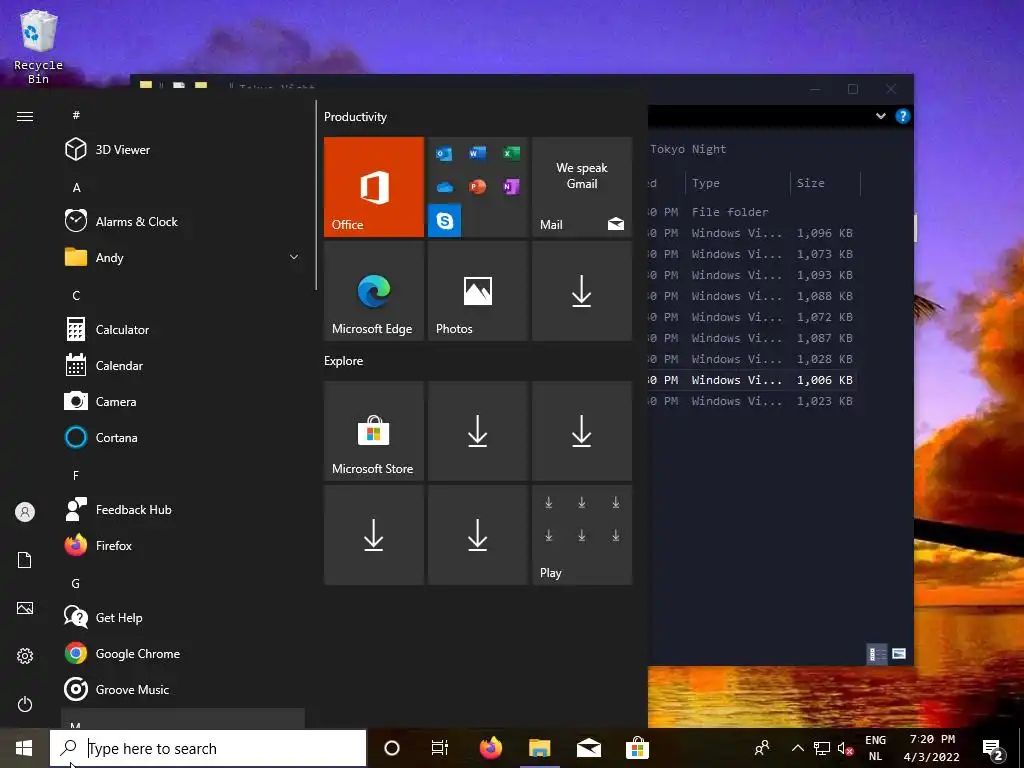
Task: Select the file row sized 1,096 KB
Action: [x=752, y=233]
